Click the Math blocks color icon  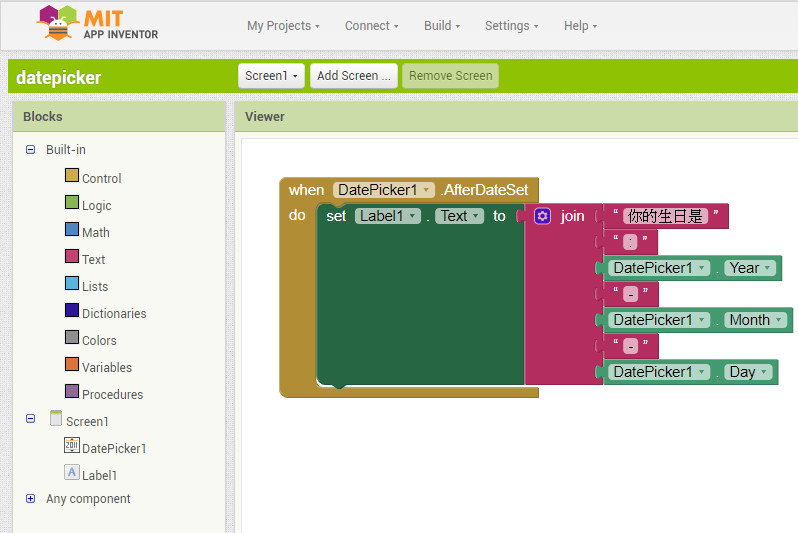click(72, 229)
